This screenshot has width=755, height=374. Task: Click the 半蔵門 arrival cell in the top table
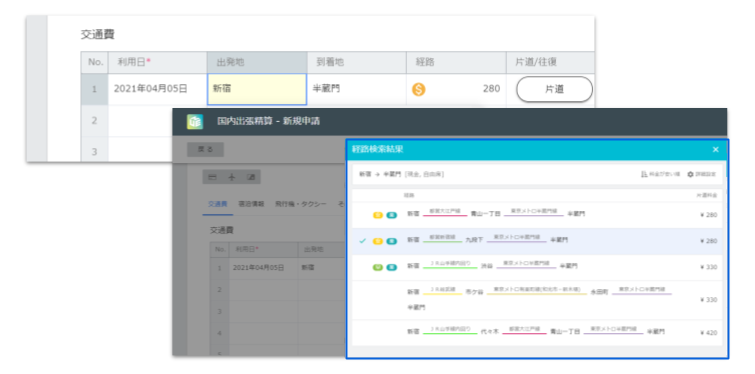coord(356,89)
